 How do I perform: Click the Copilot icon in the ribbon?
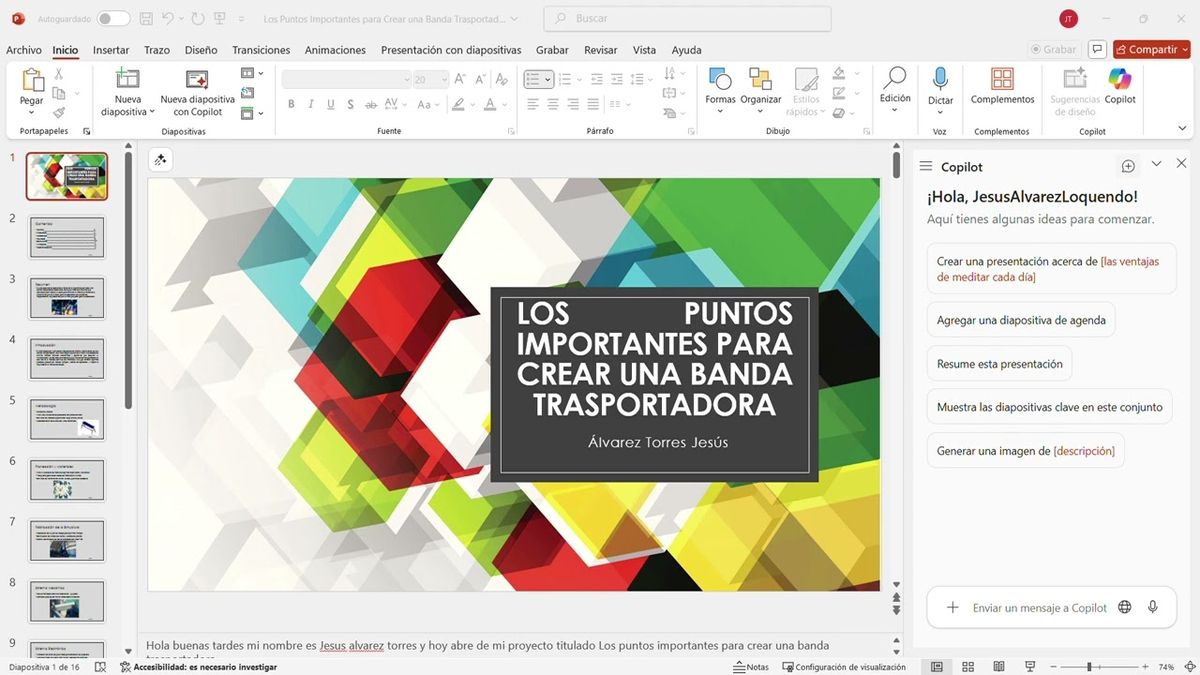1119,81
